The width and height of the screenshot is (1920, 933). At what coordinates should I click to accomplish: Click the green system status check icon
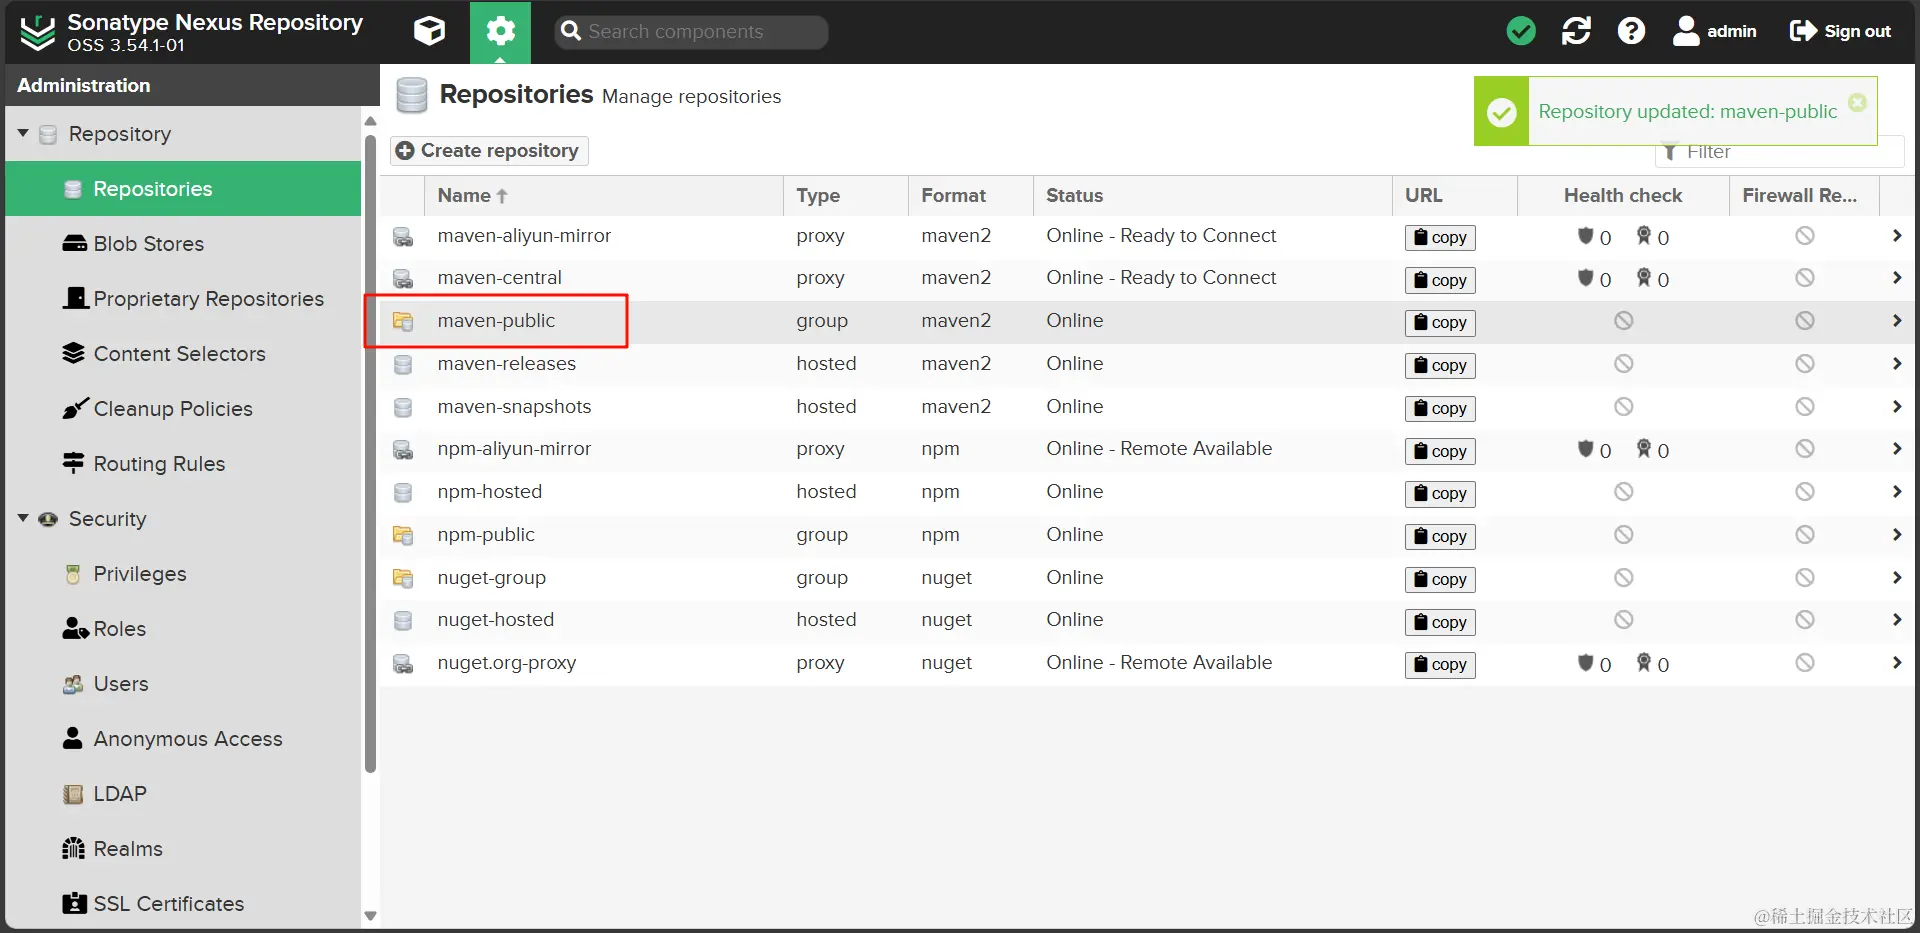point(1520,31)
